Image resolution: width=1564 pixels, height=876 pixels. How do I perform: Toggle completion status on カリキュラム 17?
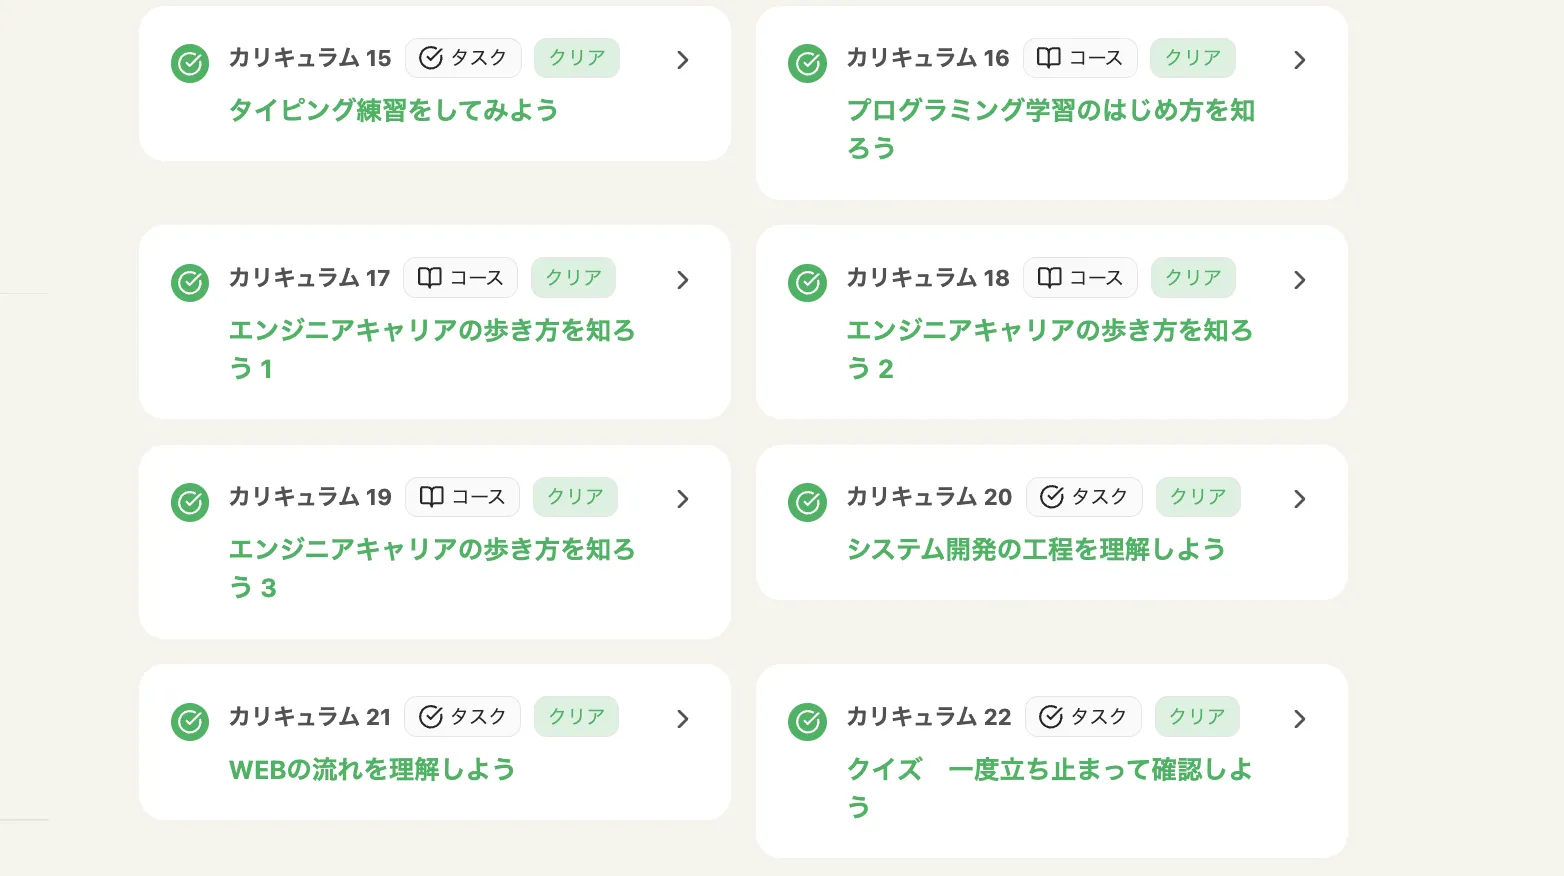(189, 283)
